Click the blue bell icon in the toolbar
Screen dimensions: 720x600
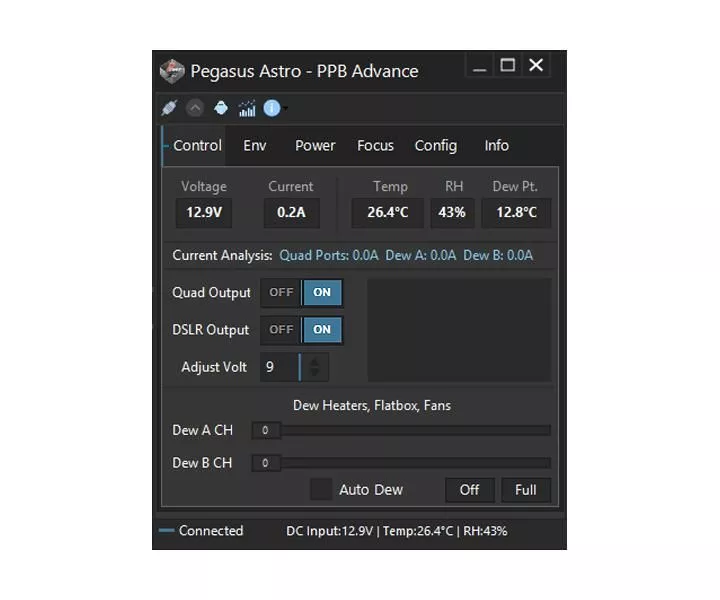point(221,108)
